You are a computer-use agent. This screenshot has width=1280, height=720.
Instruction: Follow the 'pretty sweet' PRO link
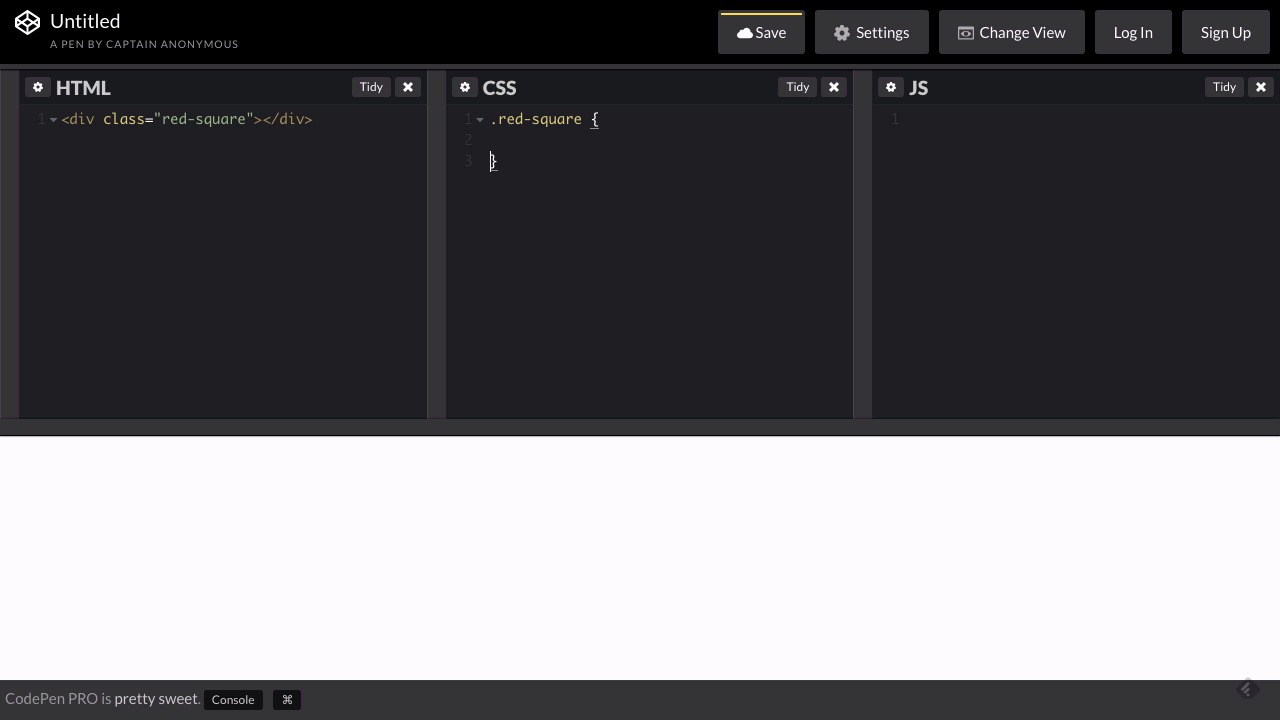pyautogui.click(x=157, y=699)
